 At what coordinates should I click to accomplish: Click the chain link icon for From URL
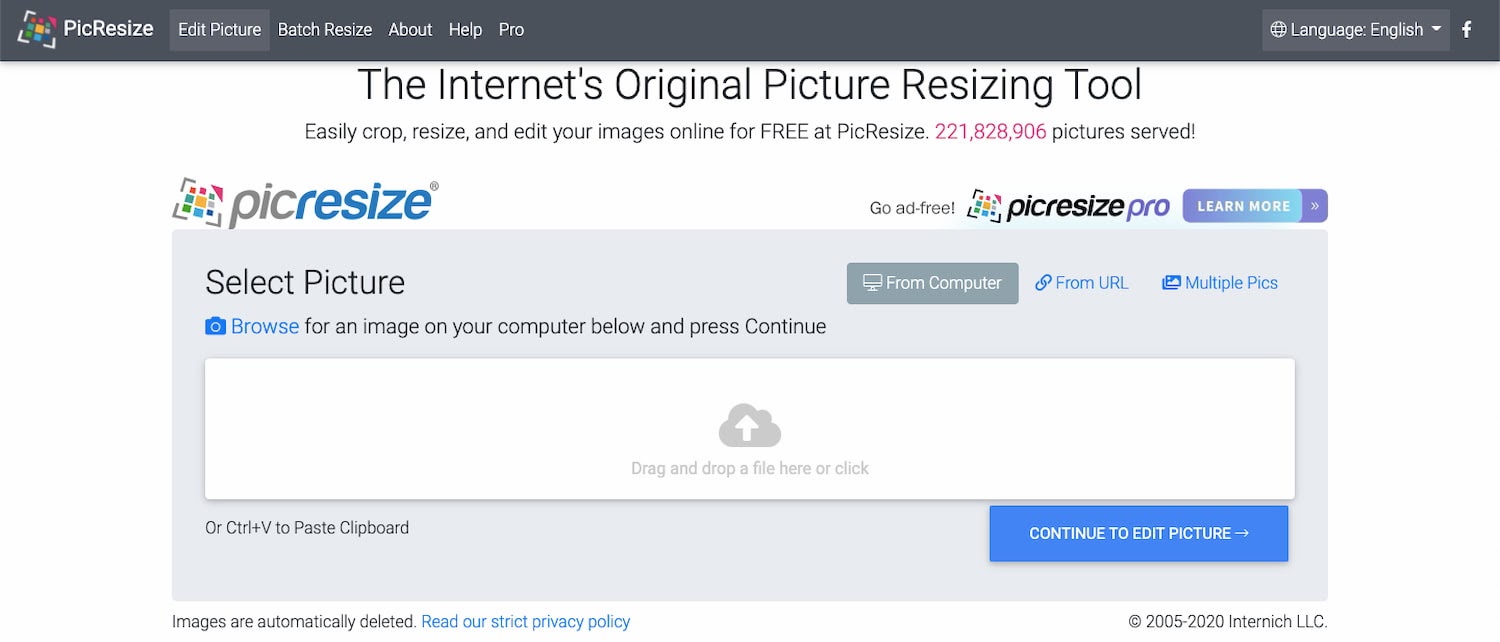click(x=1043, y=283)
